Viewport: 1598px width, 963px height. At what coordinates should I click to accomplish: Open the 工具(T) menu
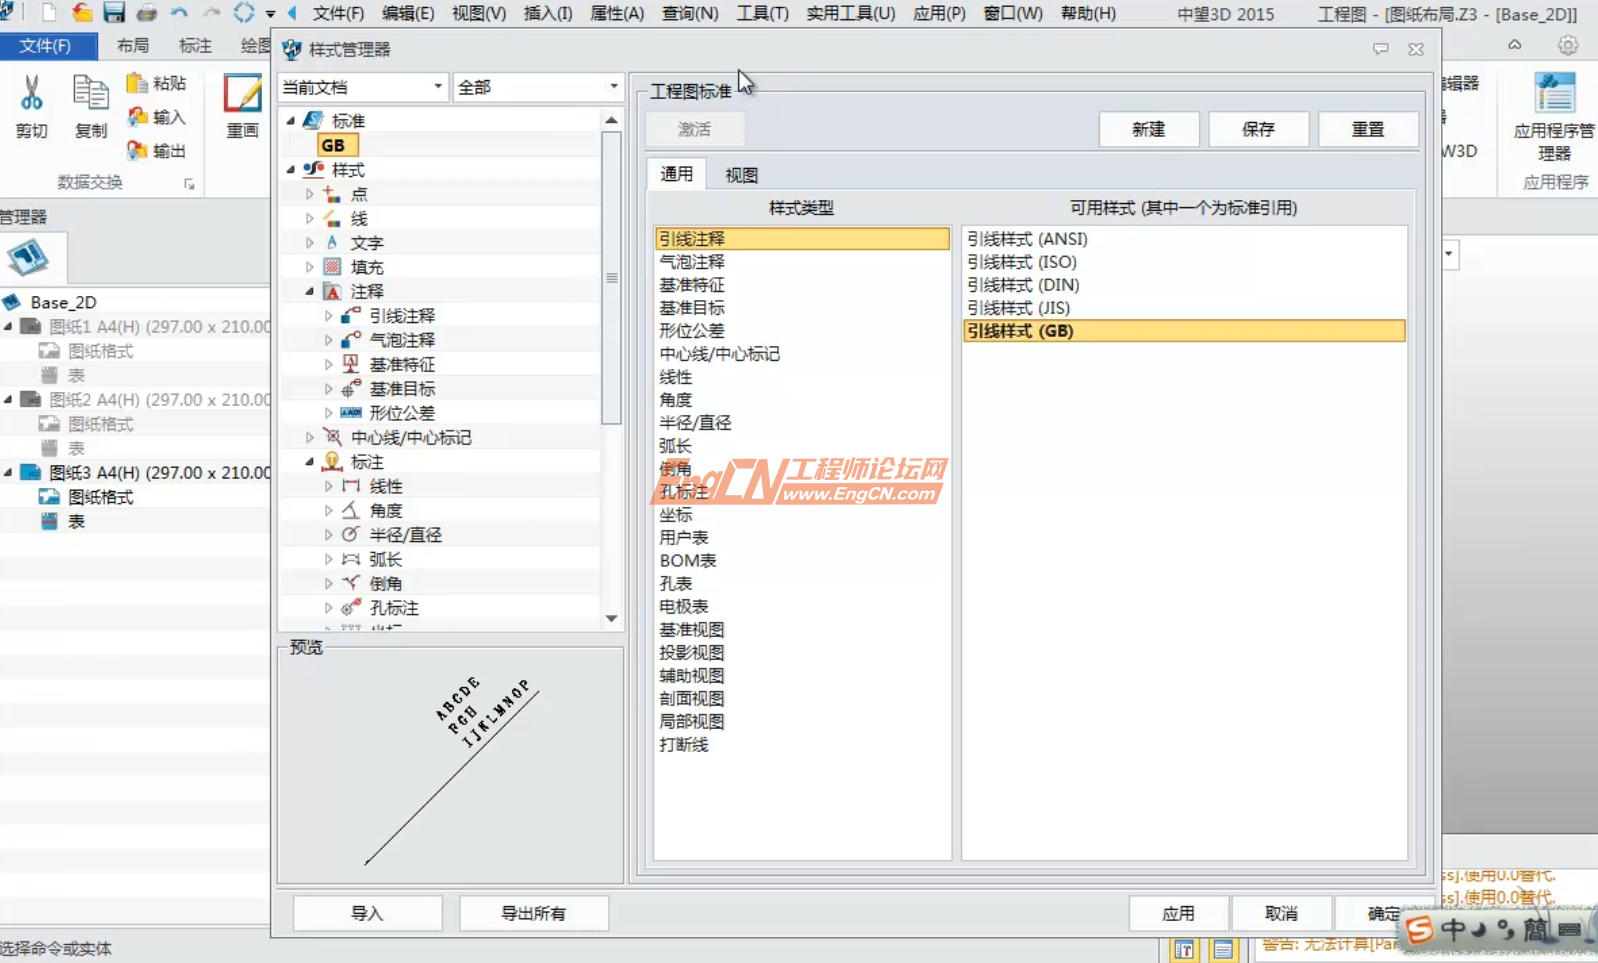pos(762,13)
